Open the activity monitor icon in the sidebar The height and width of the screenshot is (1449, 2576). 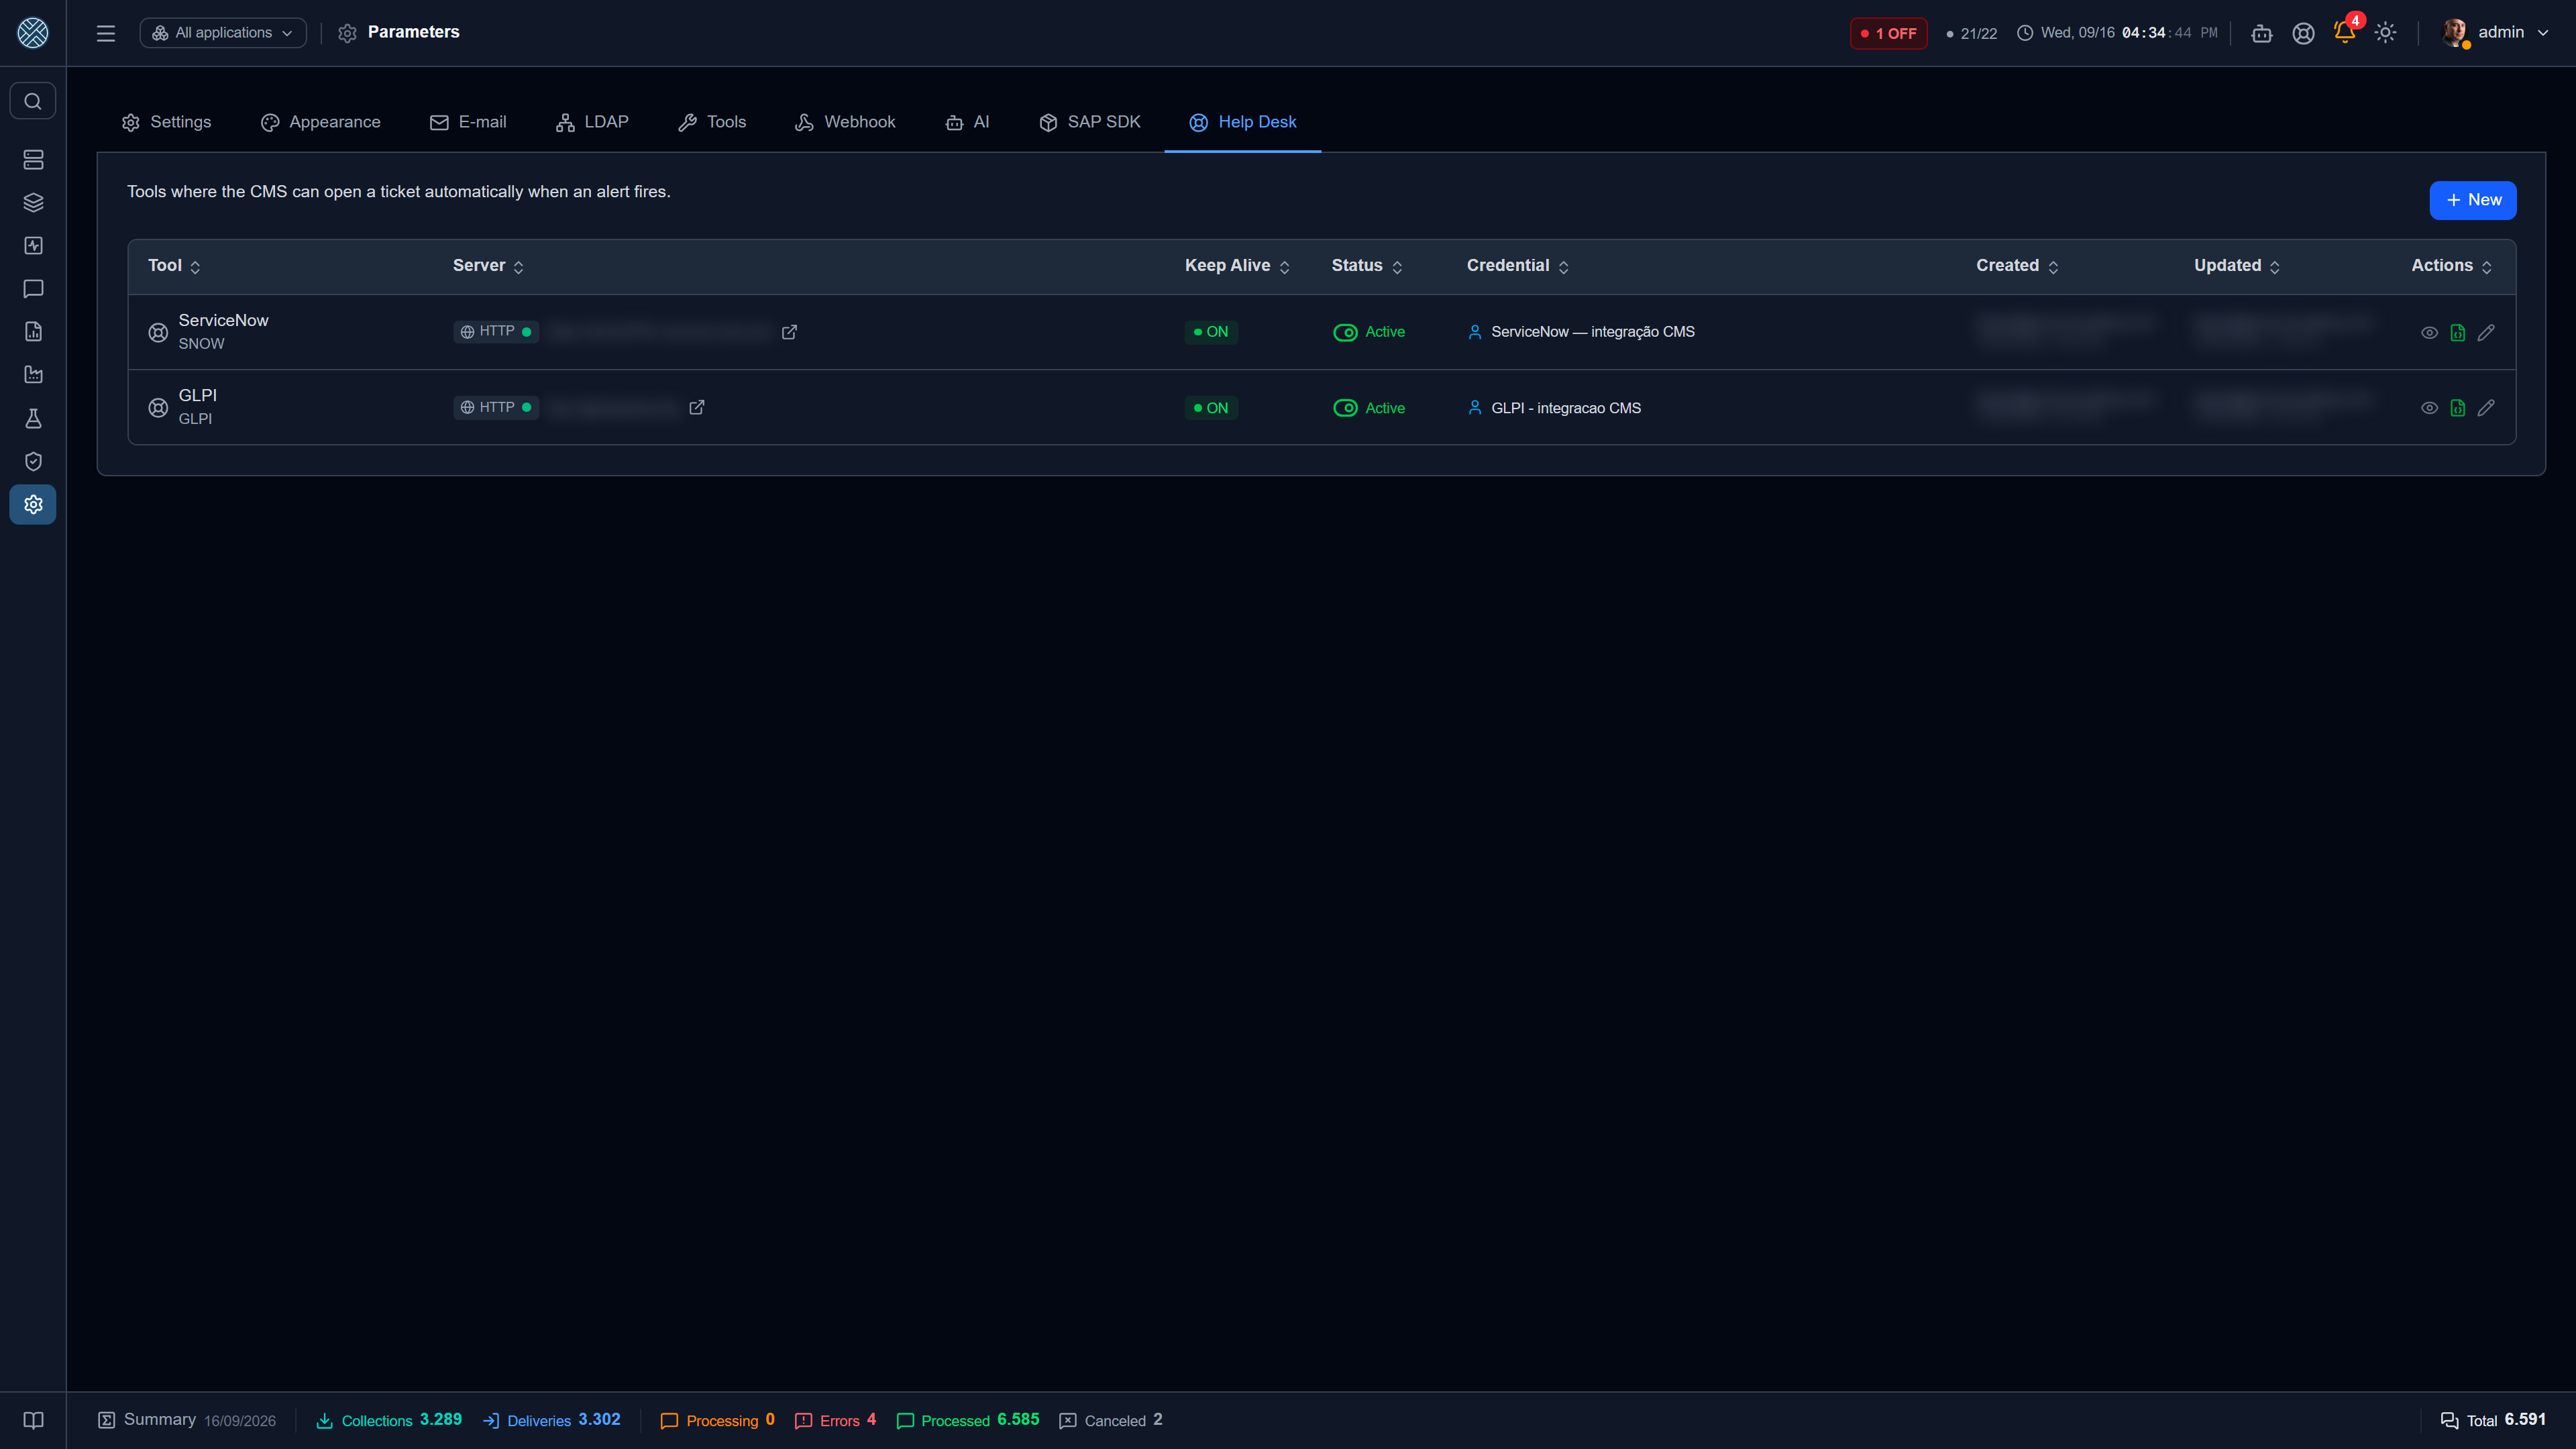[33, 246]
